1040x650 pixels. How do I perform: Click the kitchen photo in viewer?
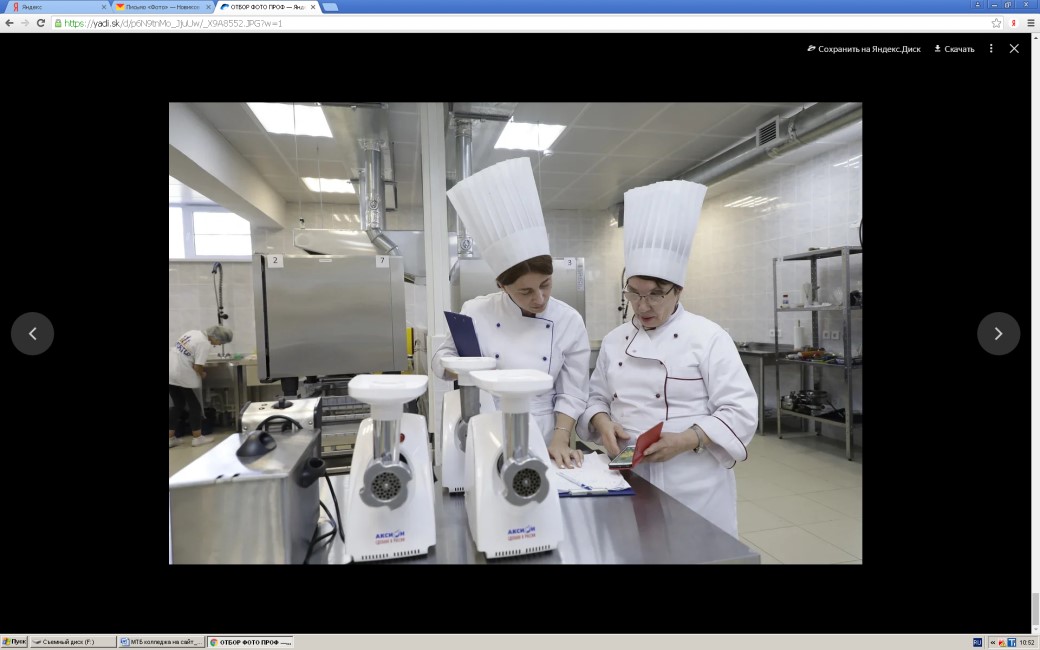coord(515,333)
